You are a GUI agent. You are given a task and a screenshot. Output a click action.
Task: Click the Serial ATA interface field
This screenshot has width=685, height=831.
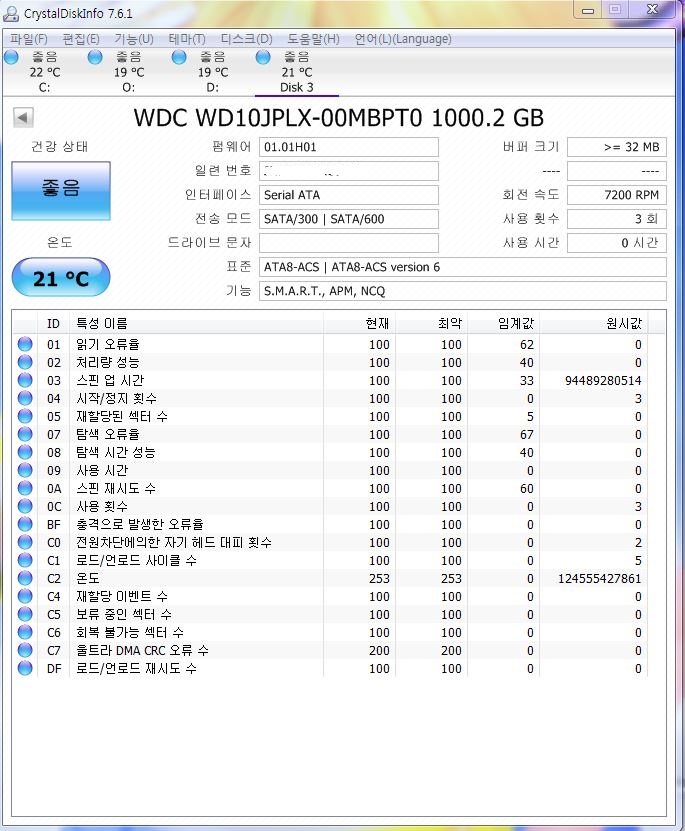(x=349, y=195)
